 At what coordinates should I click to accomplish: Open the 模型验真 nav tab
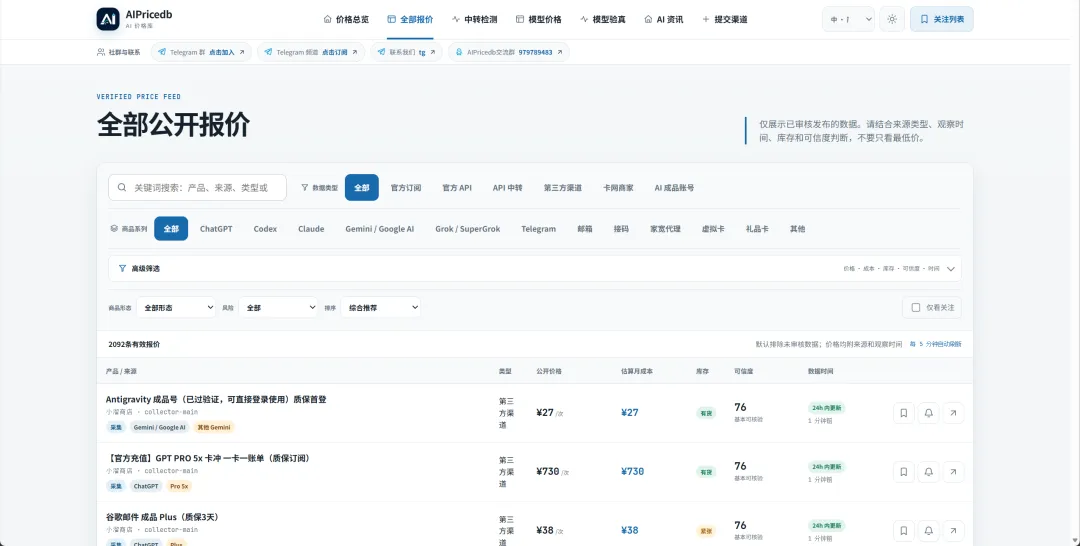pyautogui.click(x=603, y=19)
